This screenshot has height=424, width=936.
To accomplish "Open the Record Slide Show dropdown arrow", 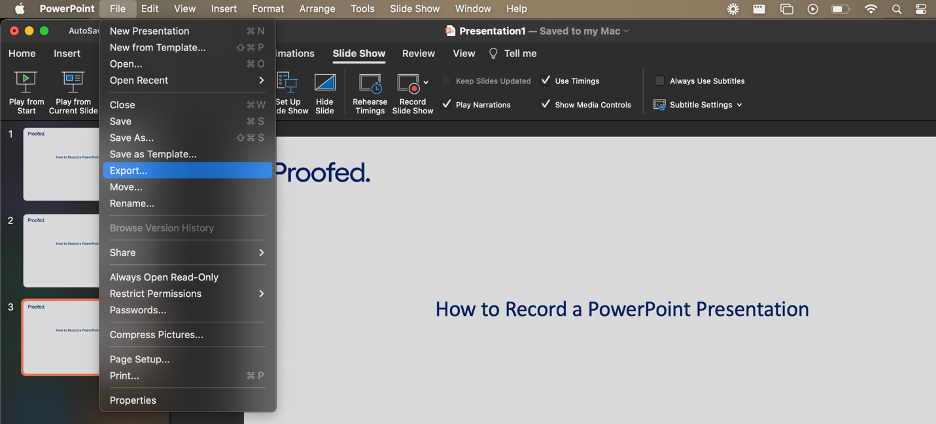I will tap(426, 82).
